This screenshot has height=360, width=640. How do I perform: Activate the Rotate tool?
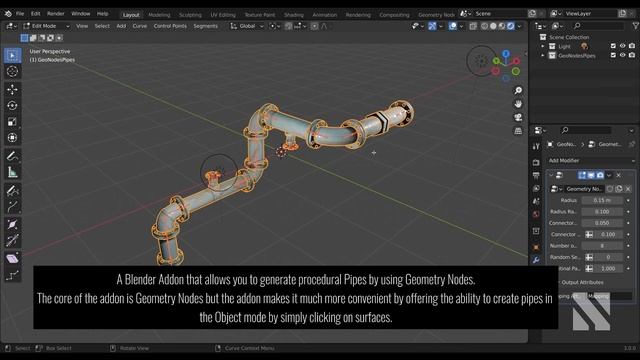(x=12, y=105)
